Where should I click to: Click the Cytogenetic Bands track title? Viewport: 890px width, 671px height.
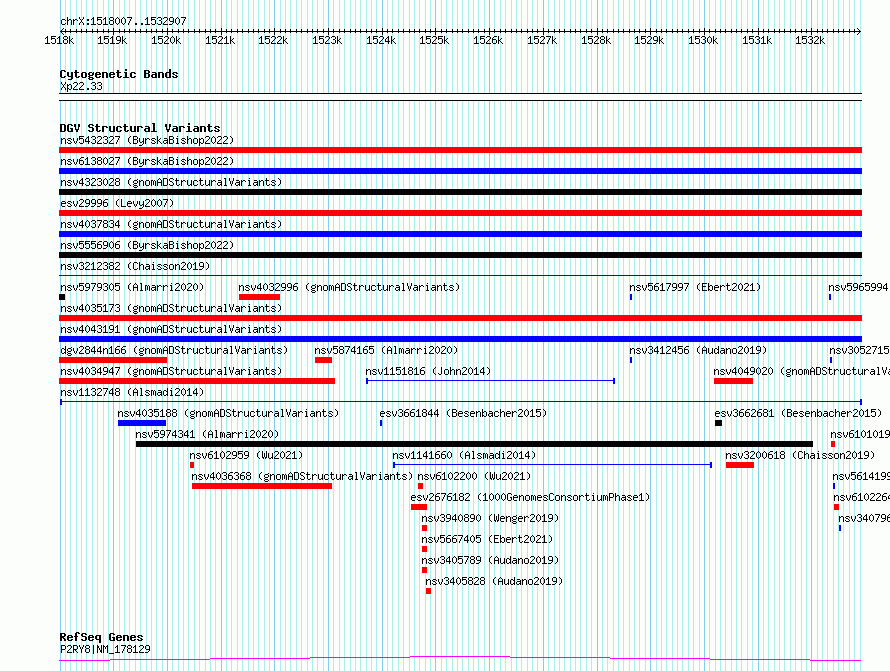coord(119,74)
